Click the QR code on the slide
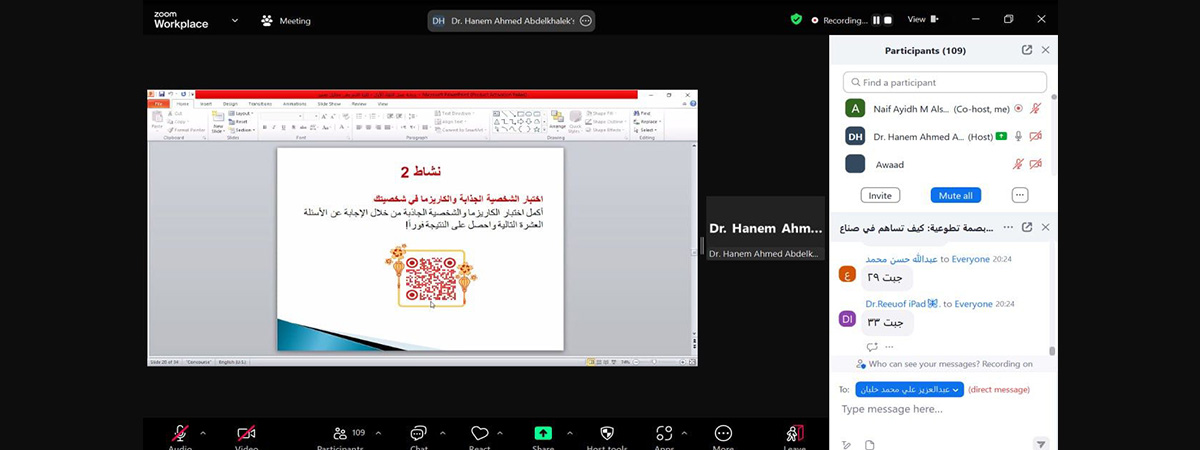Viewport: 1200px width, 450px height. tap(431, 279)
